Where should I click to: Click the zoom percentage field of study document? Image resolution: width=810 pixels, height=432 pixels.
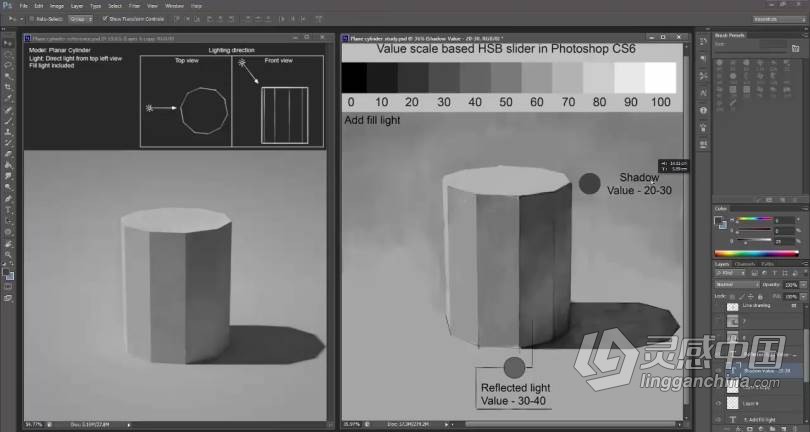(350, 425)
